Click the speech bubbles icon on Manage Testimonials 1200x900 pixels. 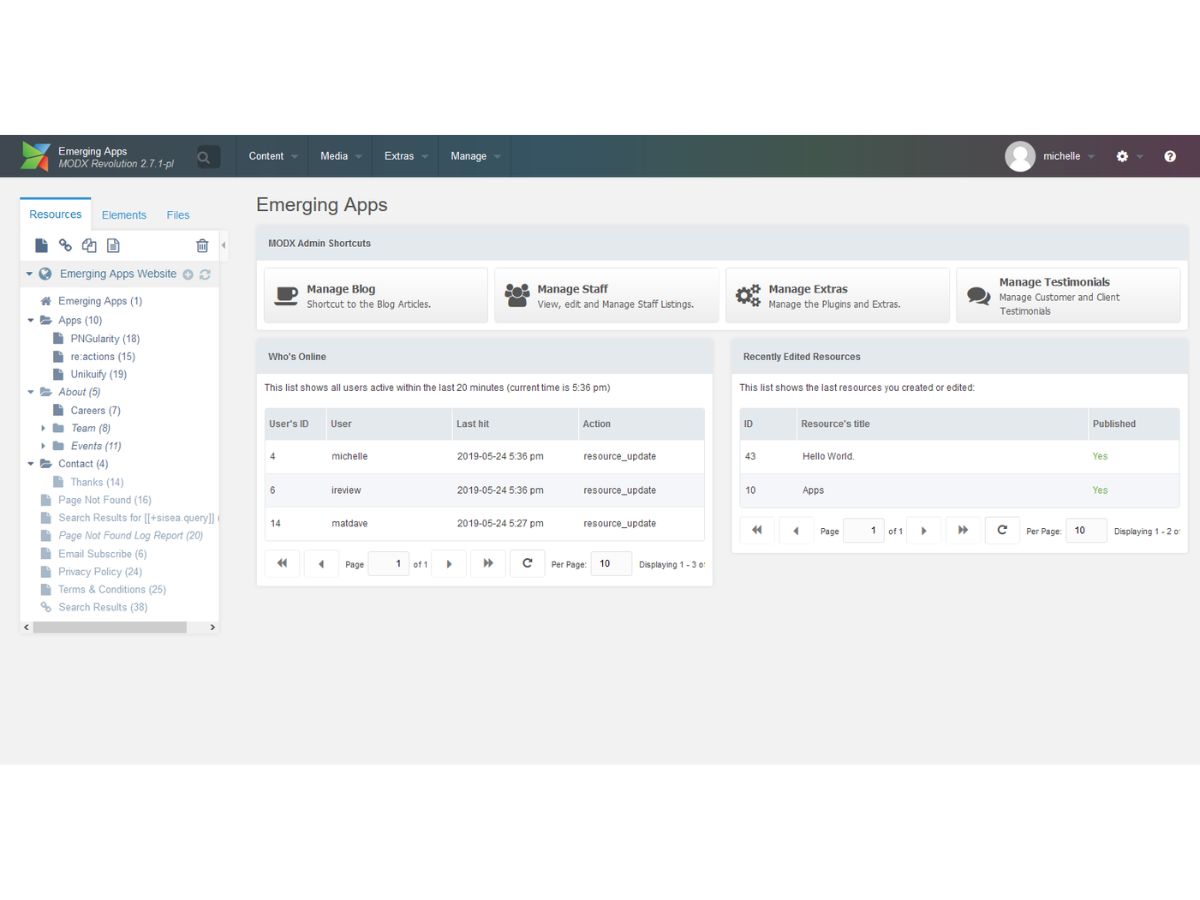(x=979, y=296)
